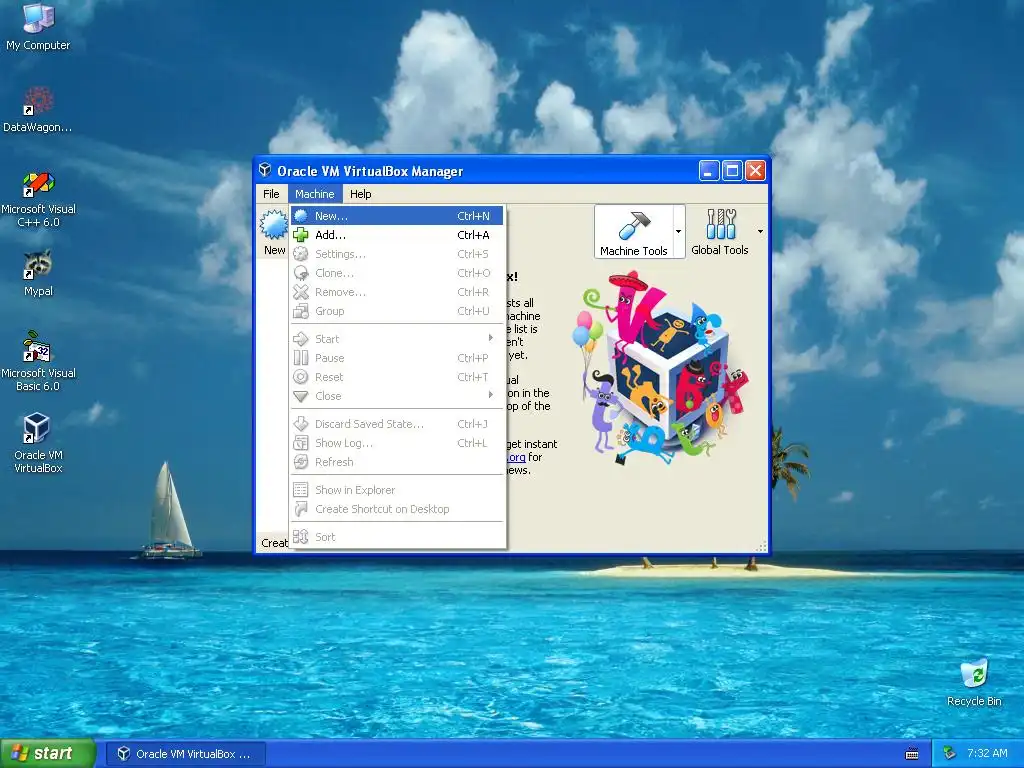Click the Windows start button
The image size is (1024, 768).
pyautogui.click(x=48, y=754)
